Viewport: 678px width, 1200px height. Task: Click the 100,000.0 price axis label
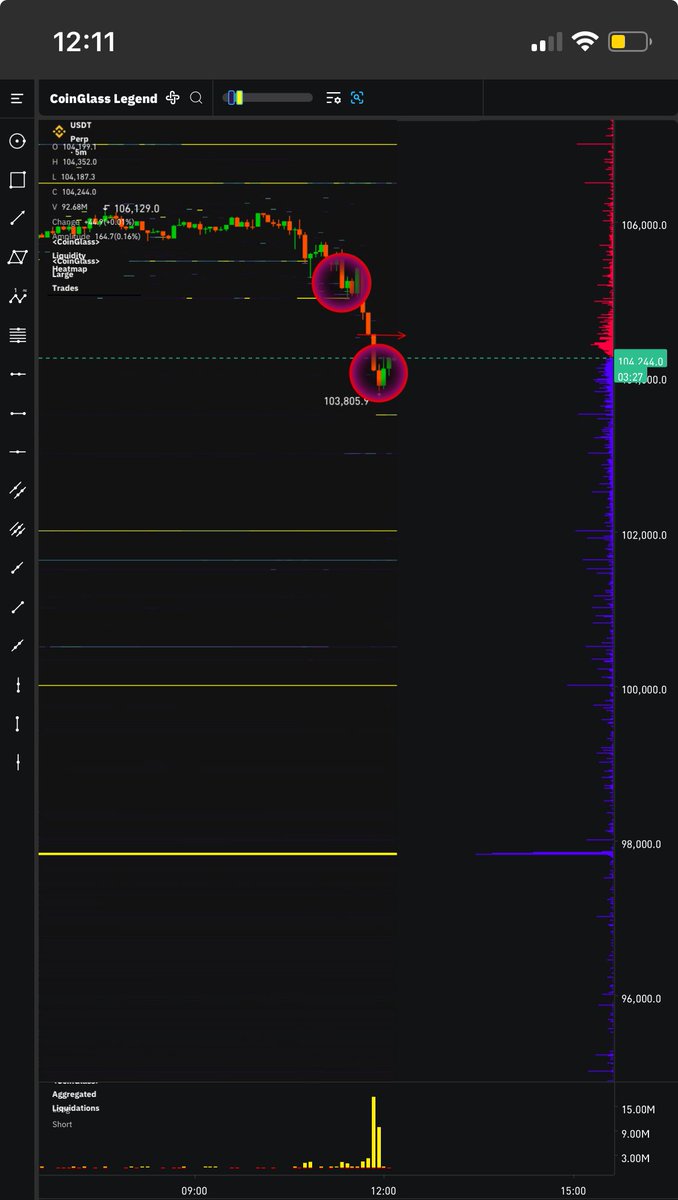643,690
